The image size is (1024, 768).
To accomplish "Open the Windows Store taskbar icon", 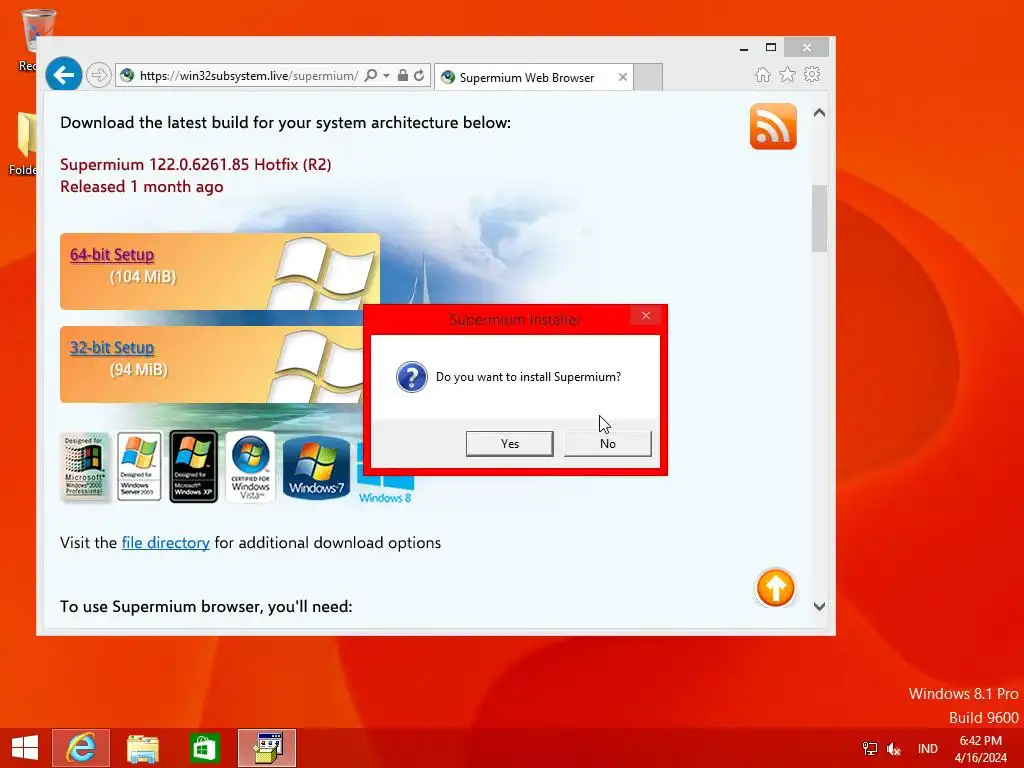I will (204, 748).
